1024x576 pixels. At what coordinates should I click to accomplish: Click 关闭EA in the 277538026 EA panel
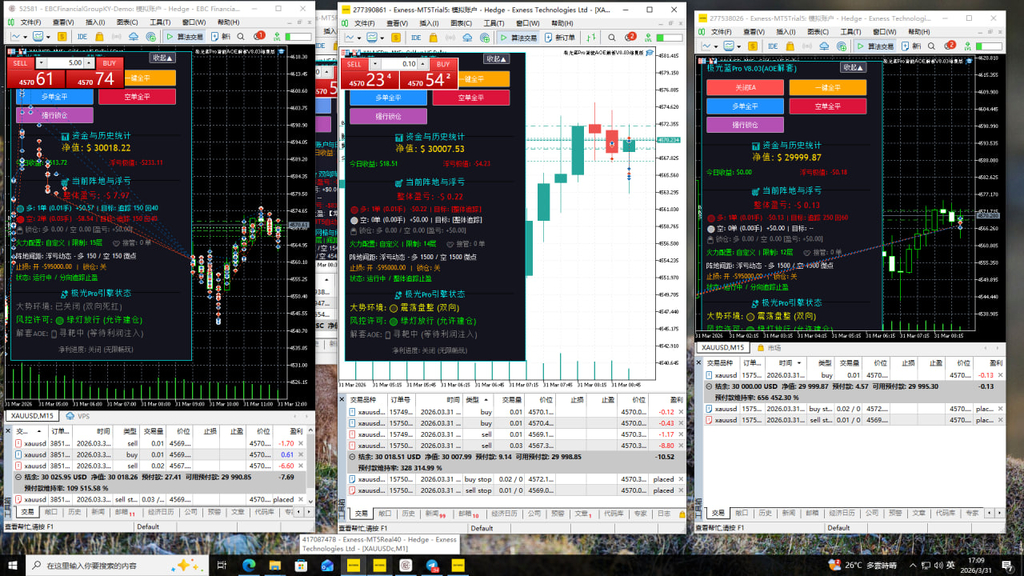pyautogui.click(x=744, y=88)
